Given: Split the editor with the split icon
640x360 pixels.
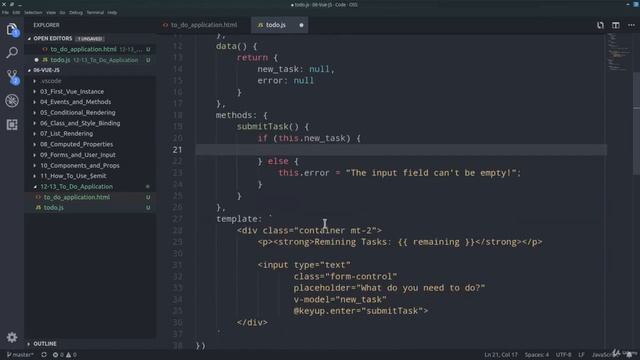Looking at the screenshot, I should [616, 25].
